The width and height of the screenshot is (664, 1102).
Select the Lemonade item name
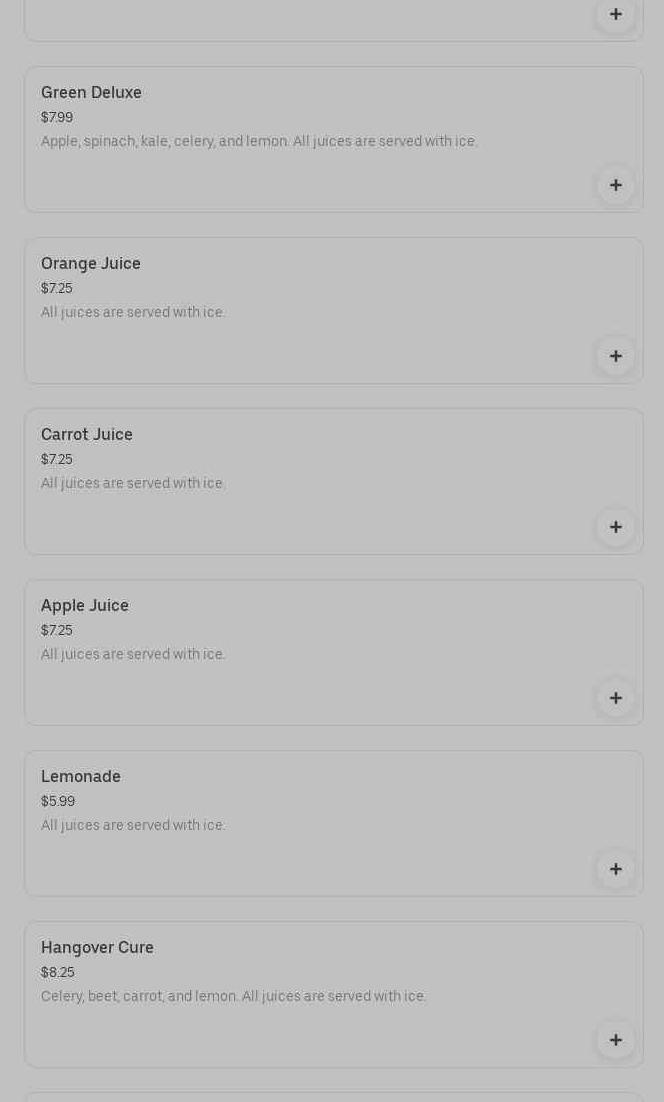[x=81, y=776]
